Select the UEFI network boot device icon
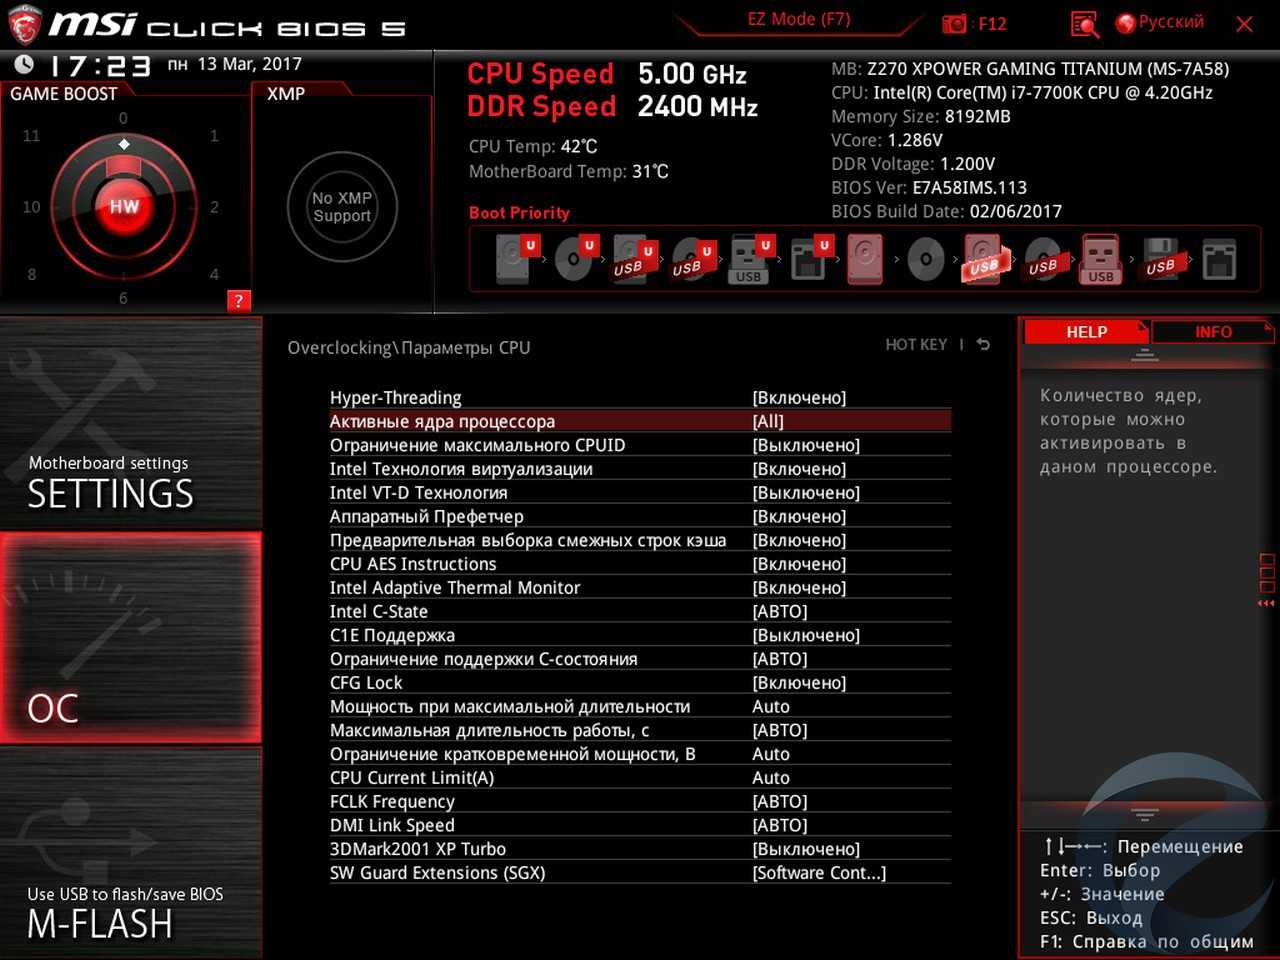This screenshot has width=1280, height=960. 808,259
